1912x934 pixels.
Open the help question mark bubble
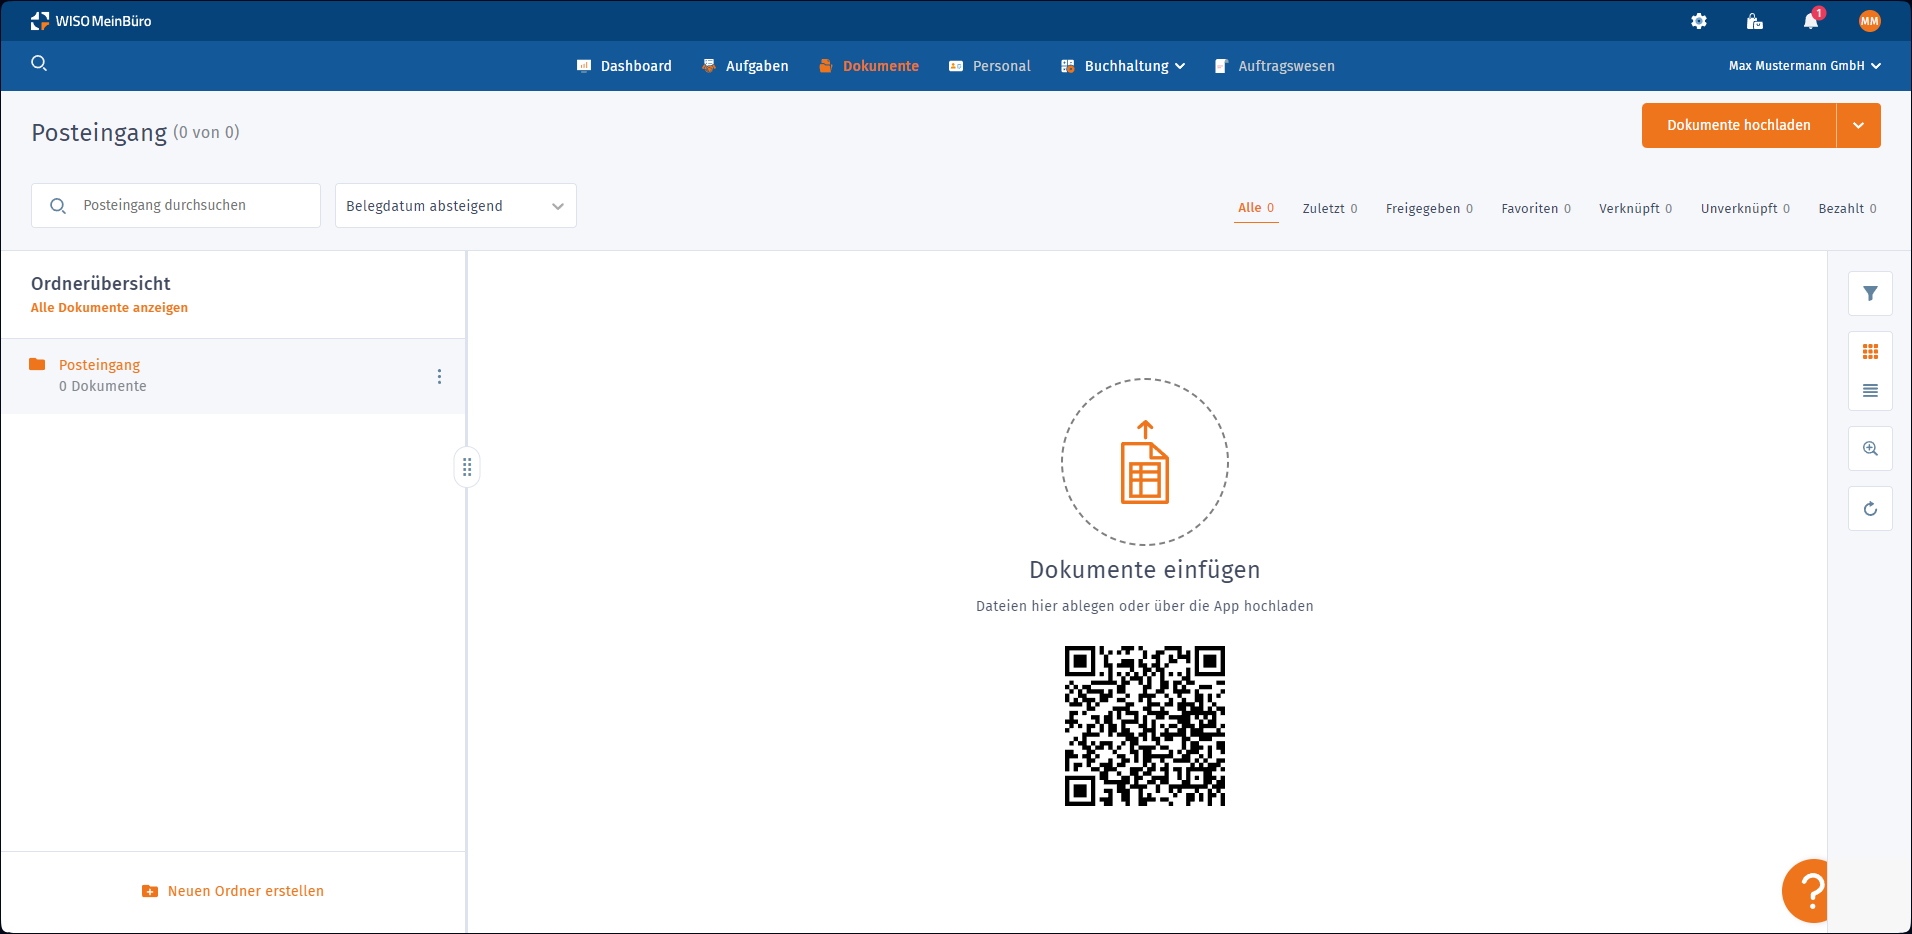[1808, 890]
